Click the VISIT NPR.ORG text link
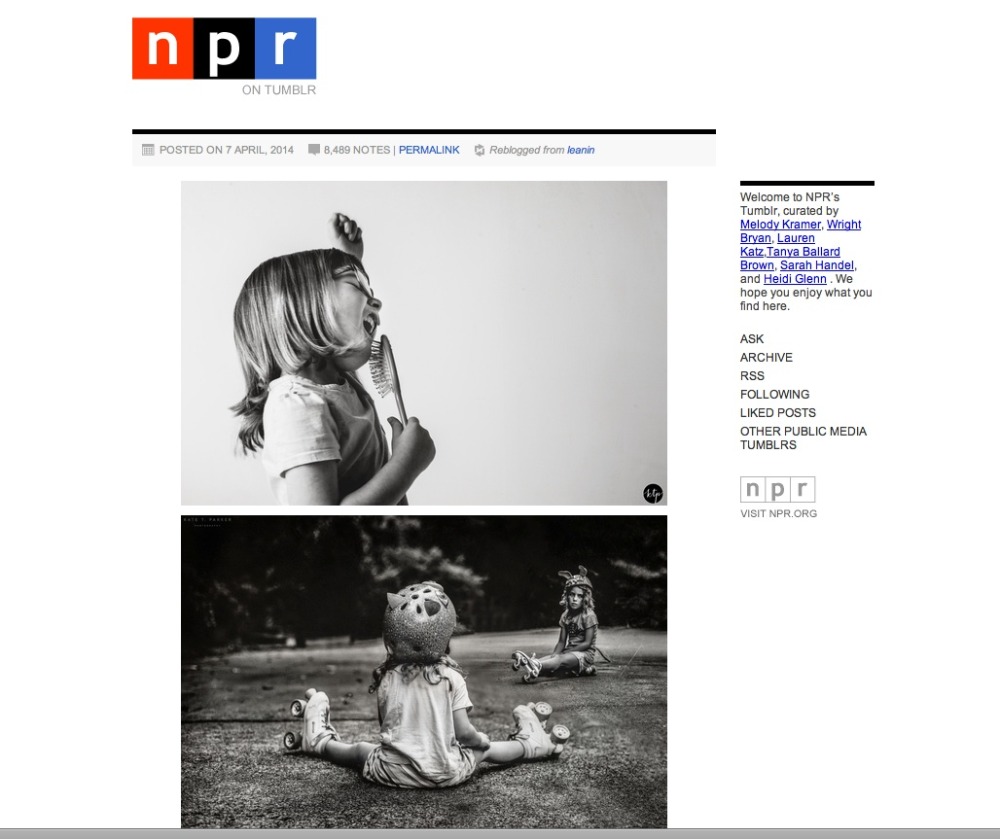 pos(778,513)
